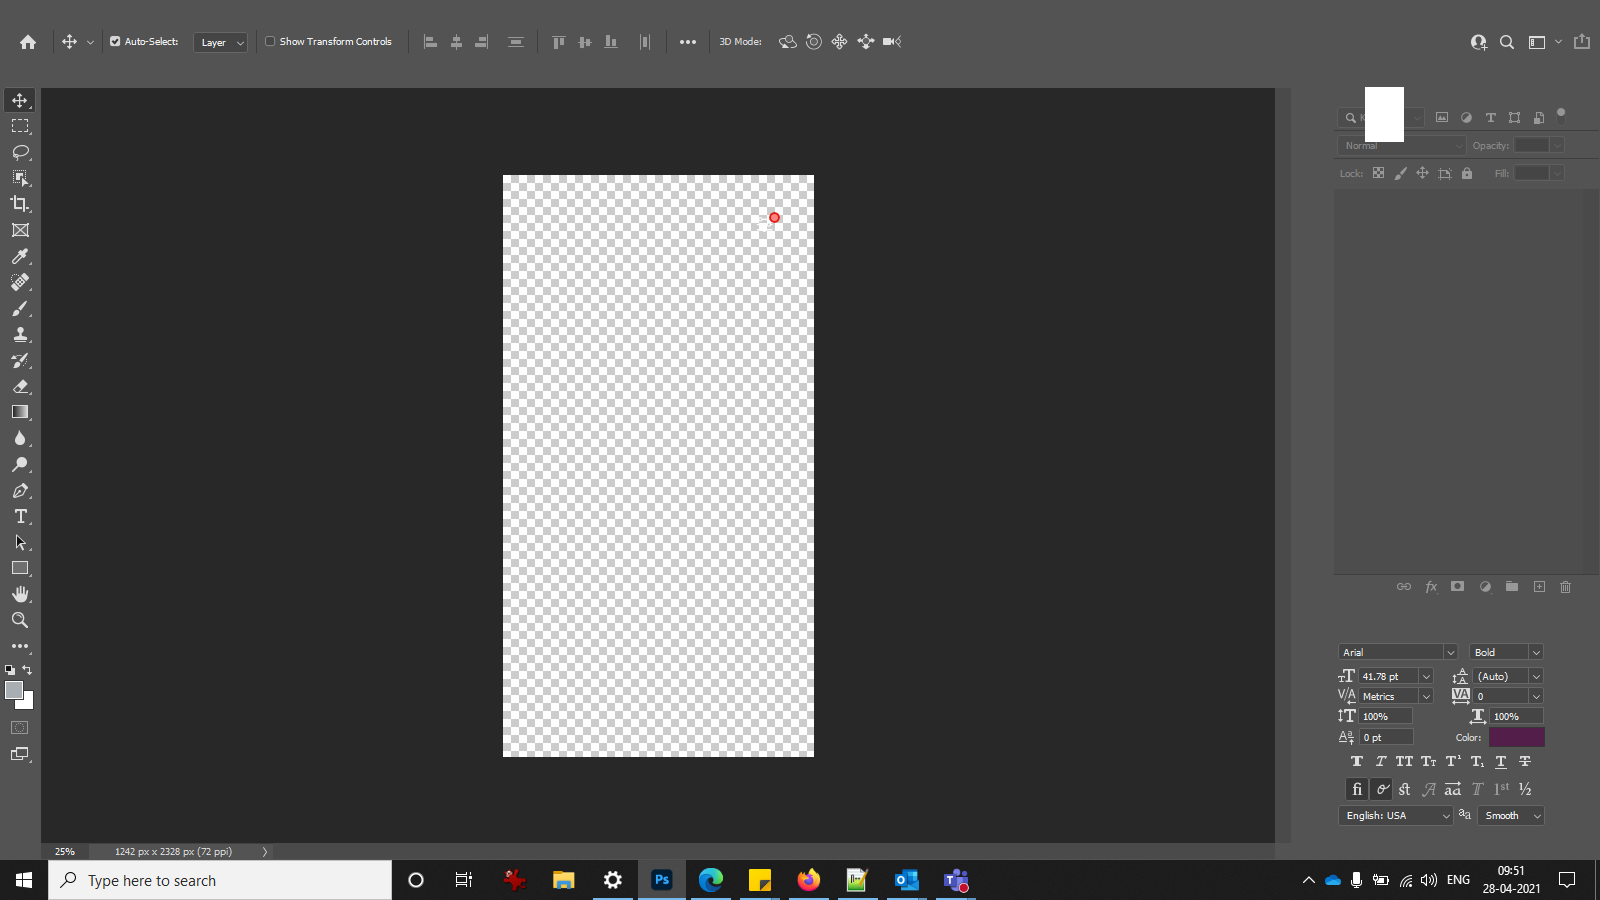Screen dimensions: 1600x900
Task: Open the Normal blend mode dropdown
Action: coord(1401,146)
